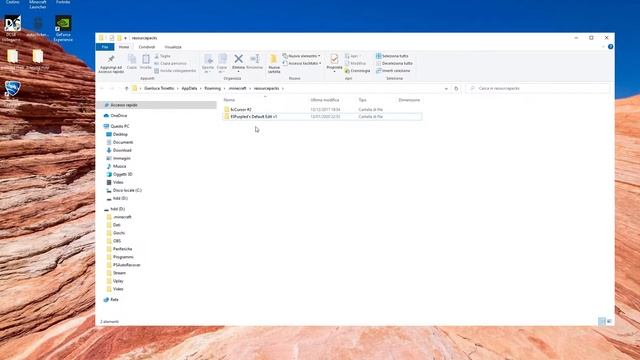The height and width of the screenshot is (360, 640).
Task: Select the Default Edit v1 folder
Action: click(253, 117)
